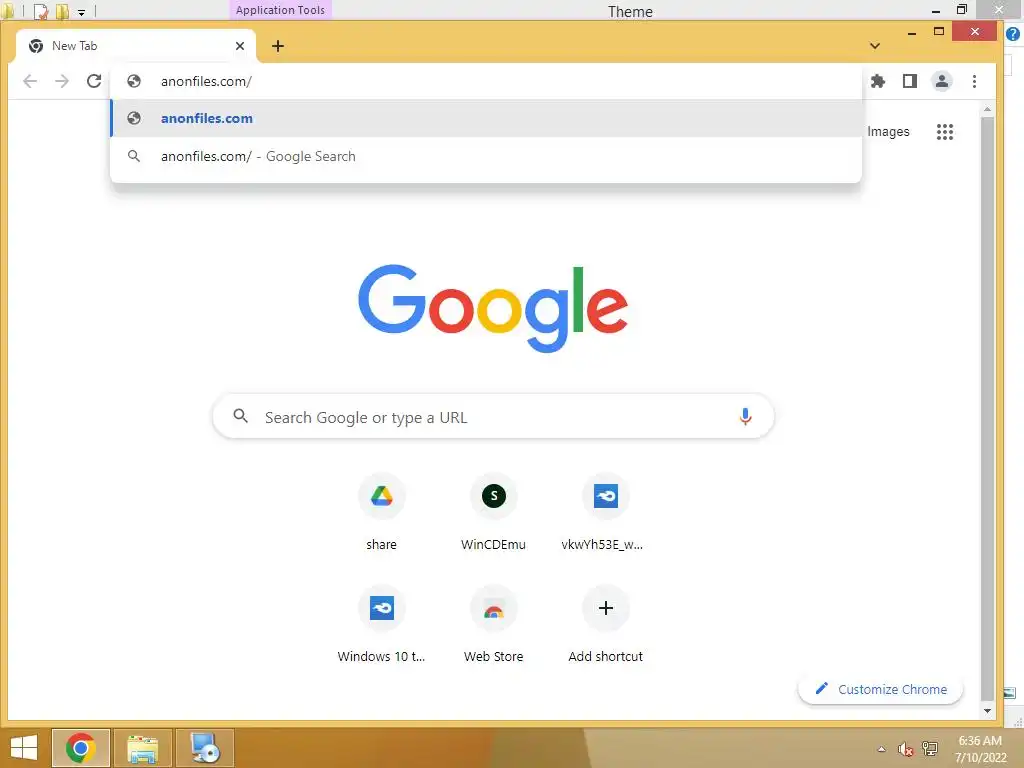
Task: Open the Extensions puzzle icon
Action: coord(878,81)
